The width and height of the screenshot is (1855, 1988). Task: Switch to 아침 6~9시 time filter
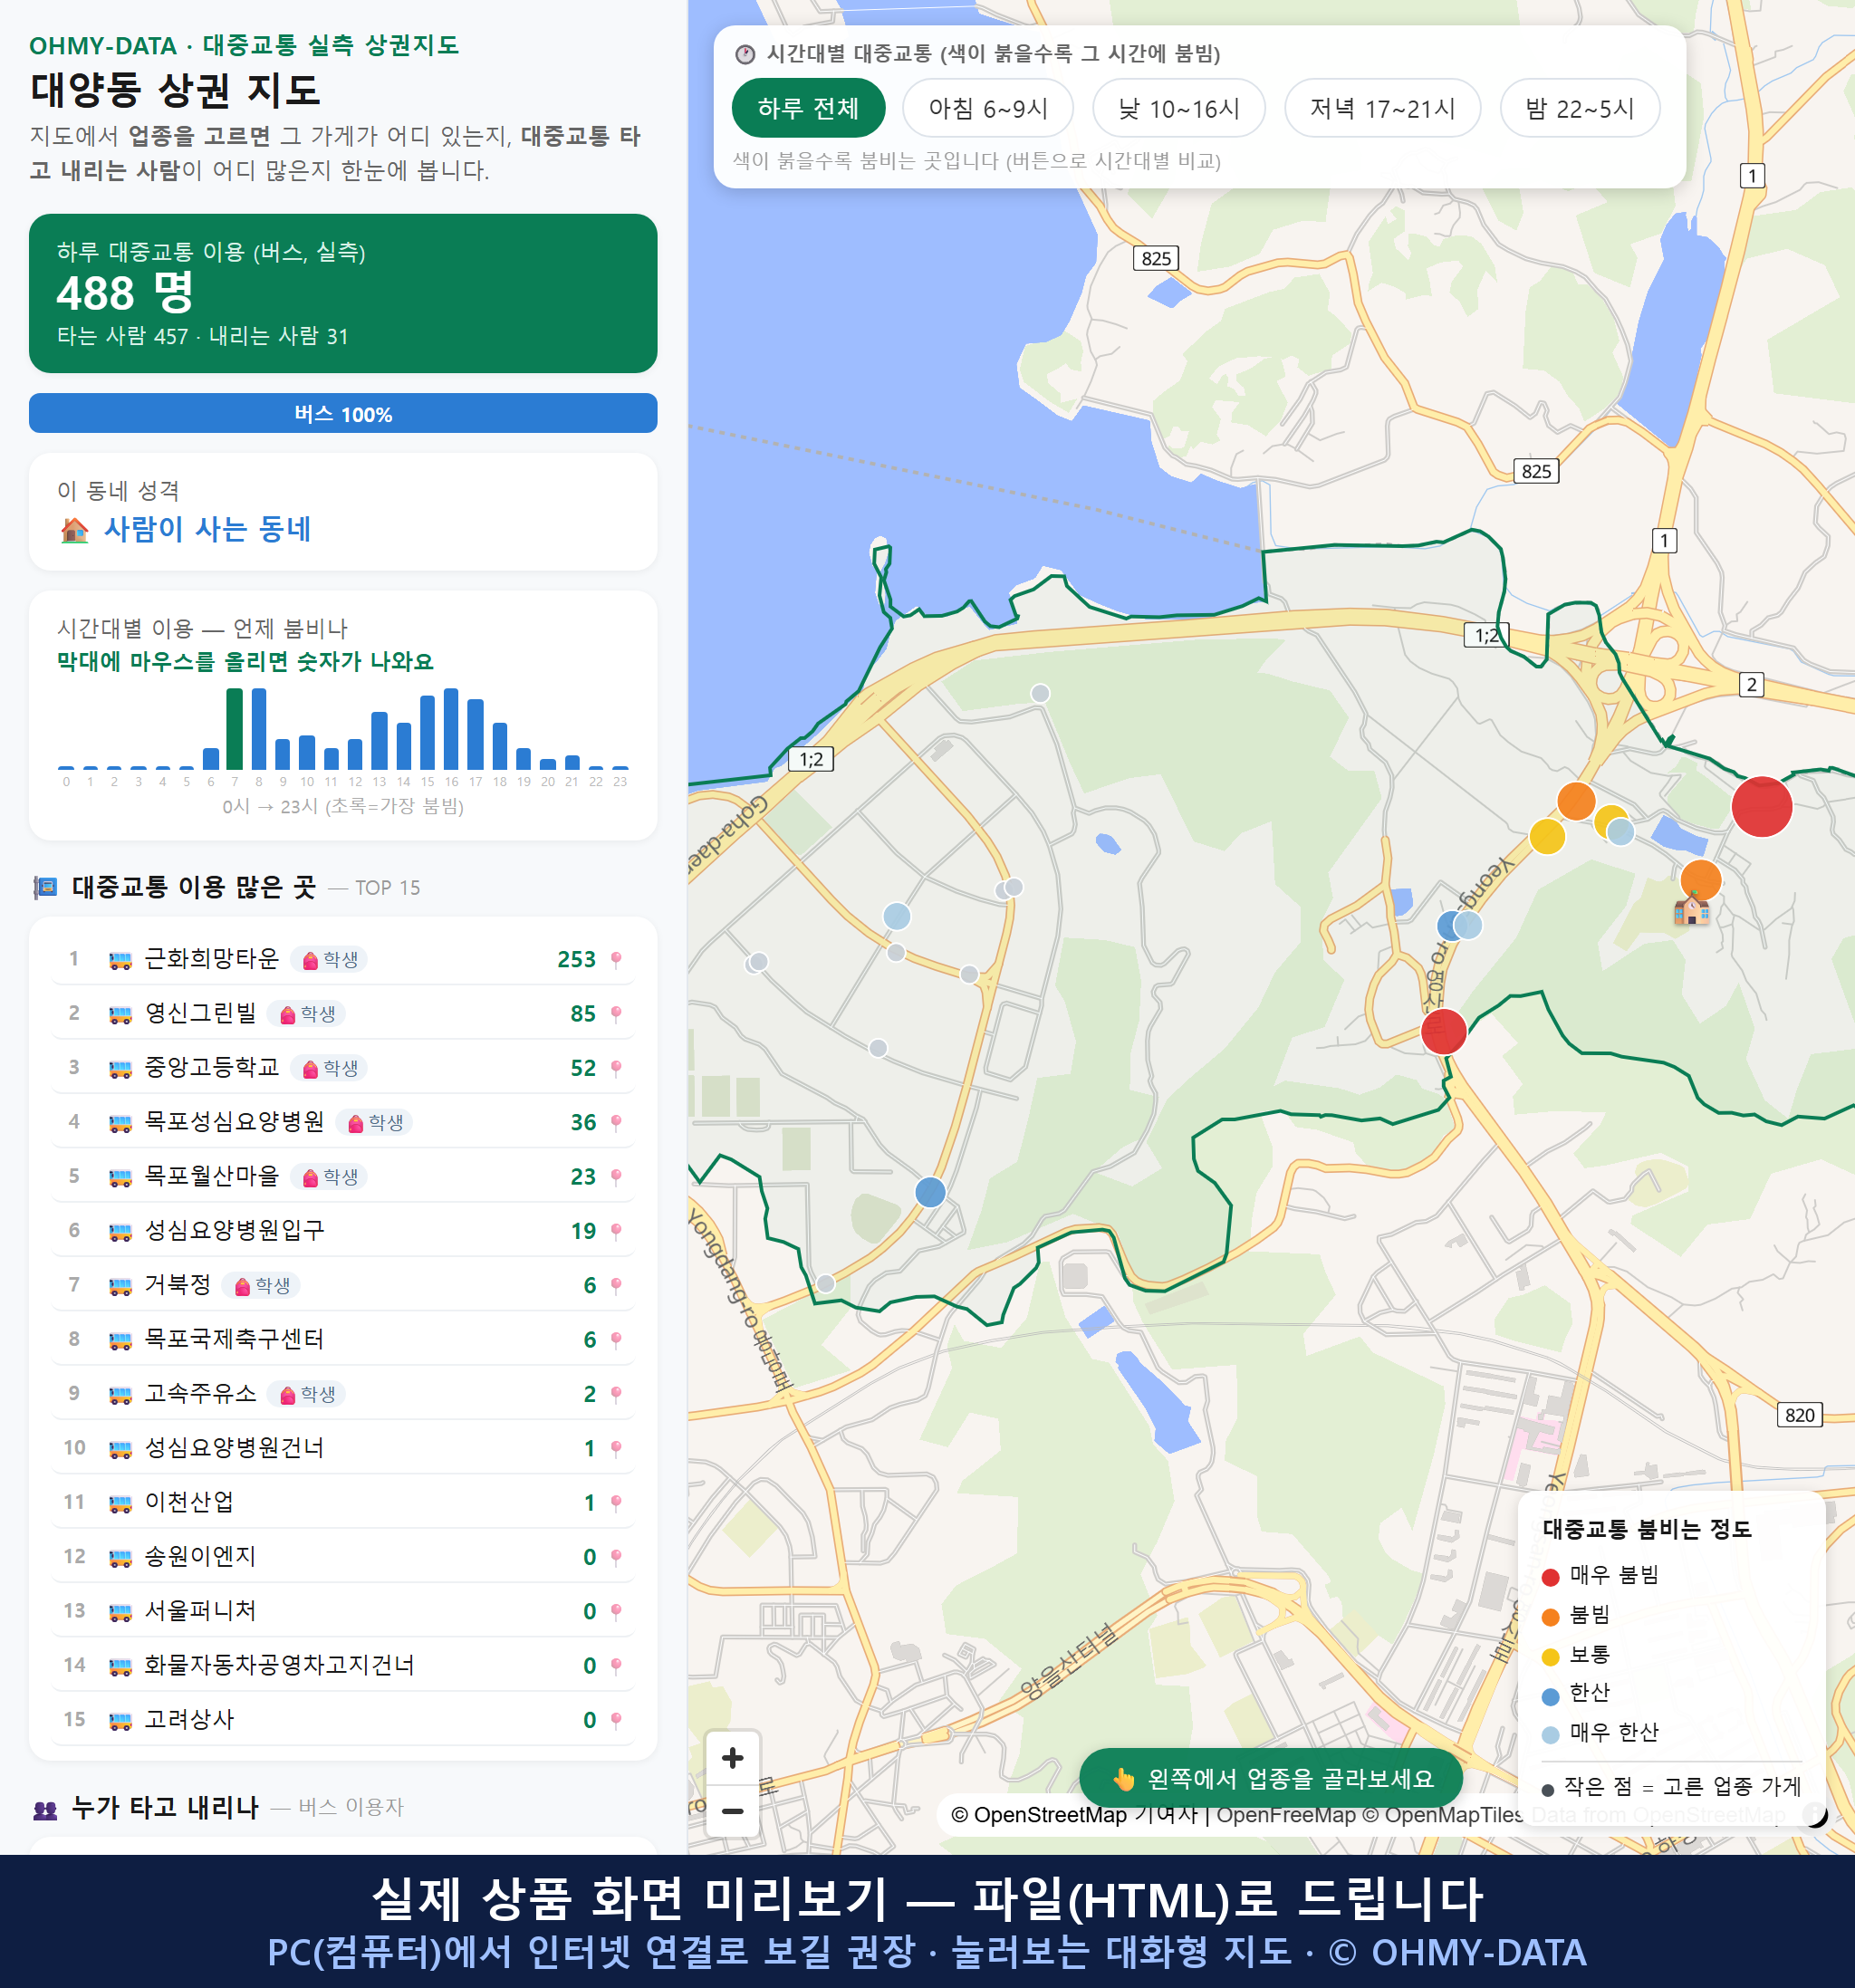(987, 108)
